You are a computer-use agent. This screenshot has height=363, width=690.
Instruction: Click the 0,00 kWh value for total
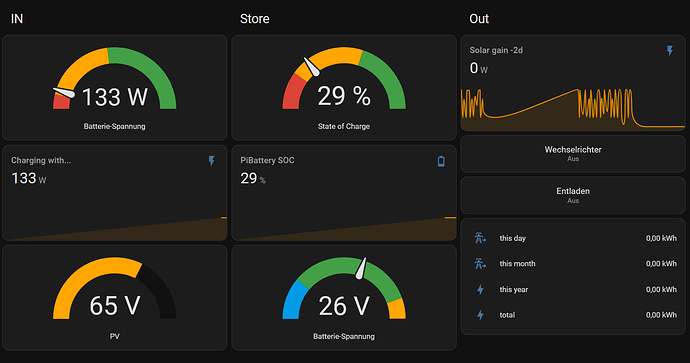tap(661, 315)
